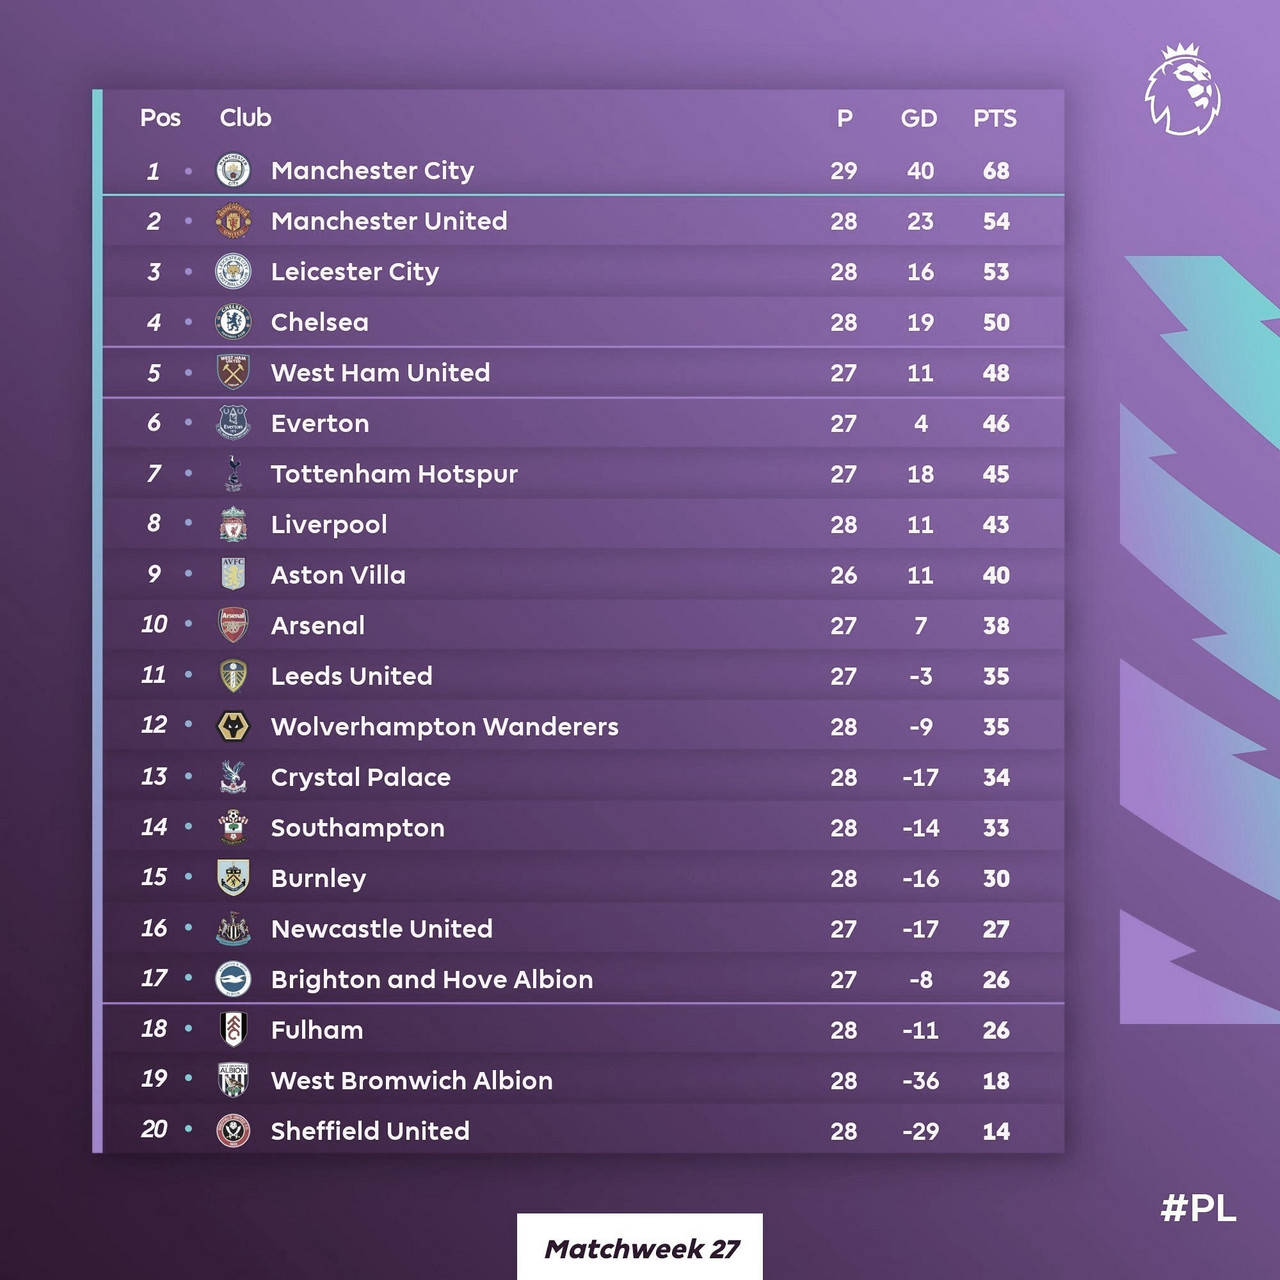Image resolution: width=1280 pixels, height=1280 pixels.
Task: Click the Club column header
Action: point(245,117)
